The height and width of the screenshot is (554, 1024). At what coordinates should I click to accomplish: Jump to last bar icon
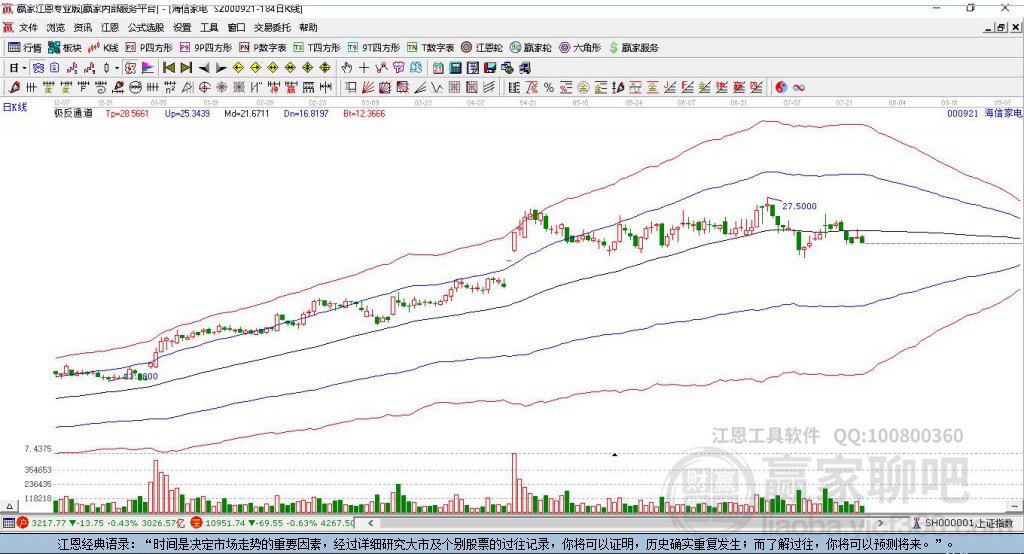click(186, 68)
